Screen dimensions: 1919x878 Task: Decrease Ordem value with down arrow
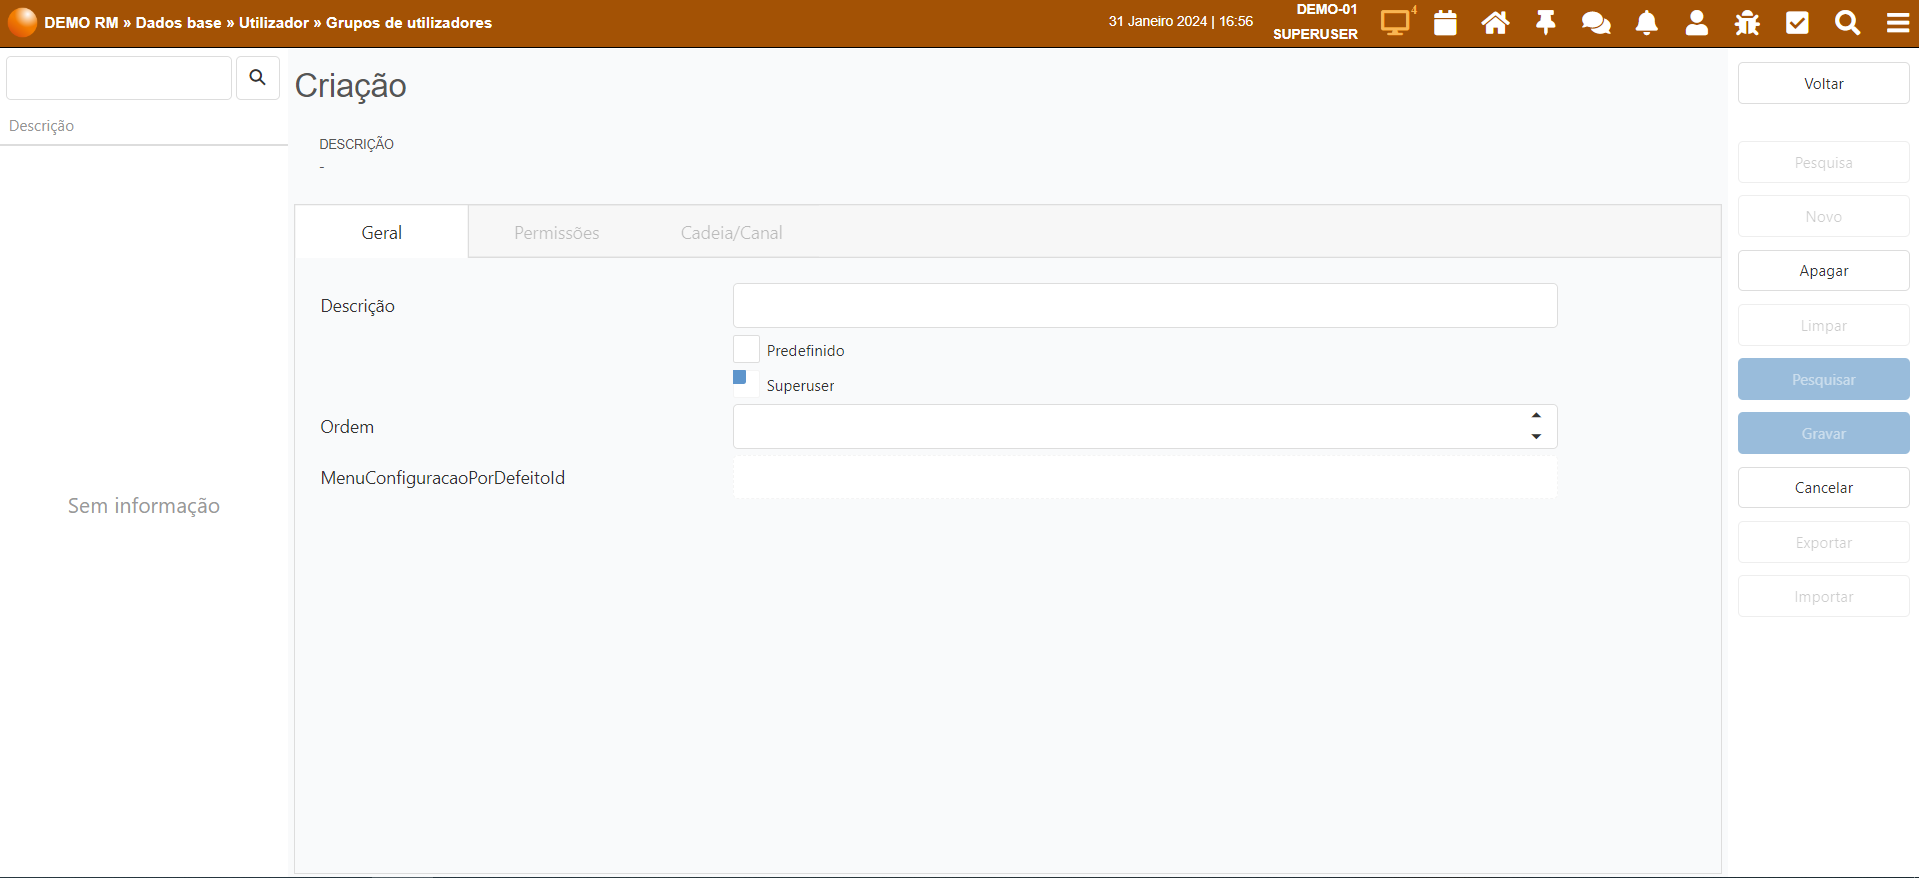1536,437
